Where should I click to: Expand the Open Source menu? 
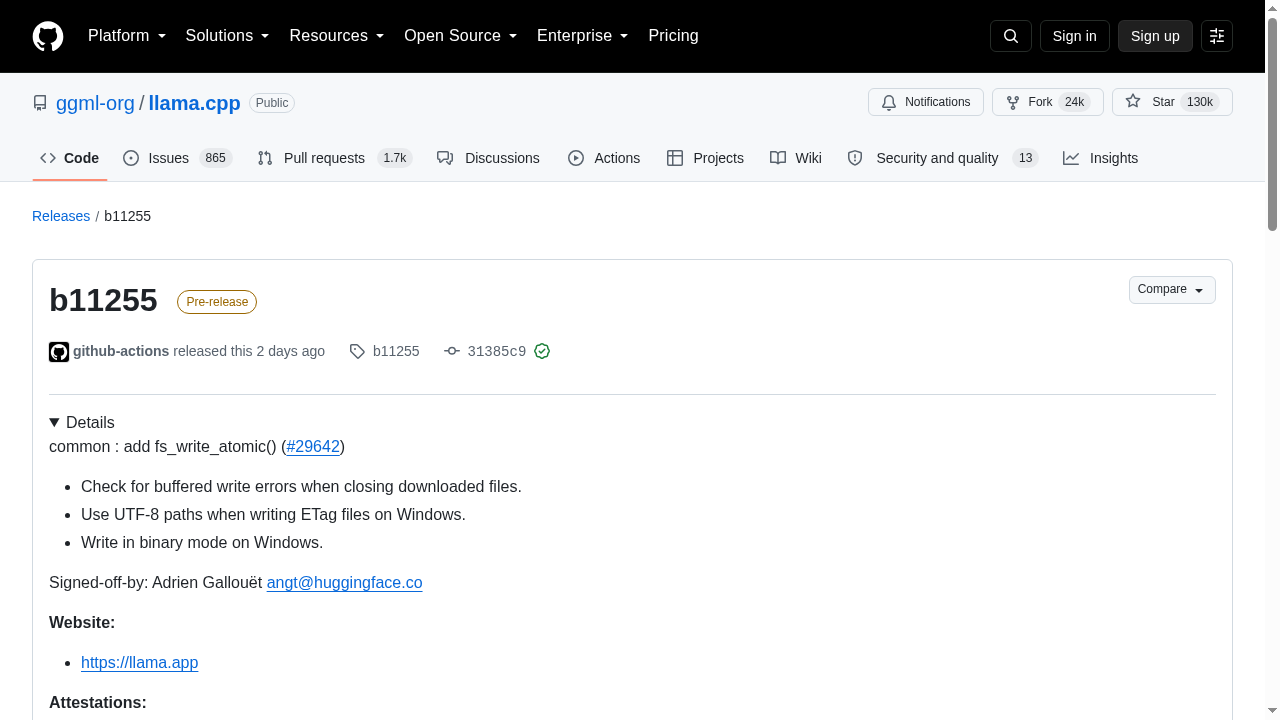pyautogui.click(x=461, y=36)
